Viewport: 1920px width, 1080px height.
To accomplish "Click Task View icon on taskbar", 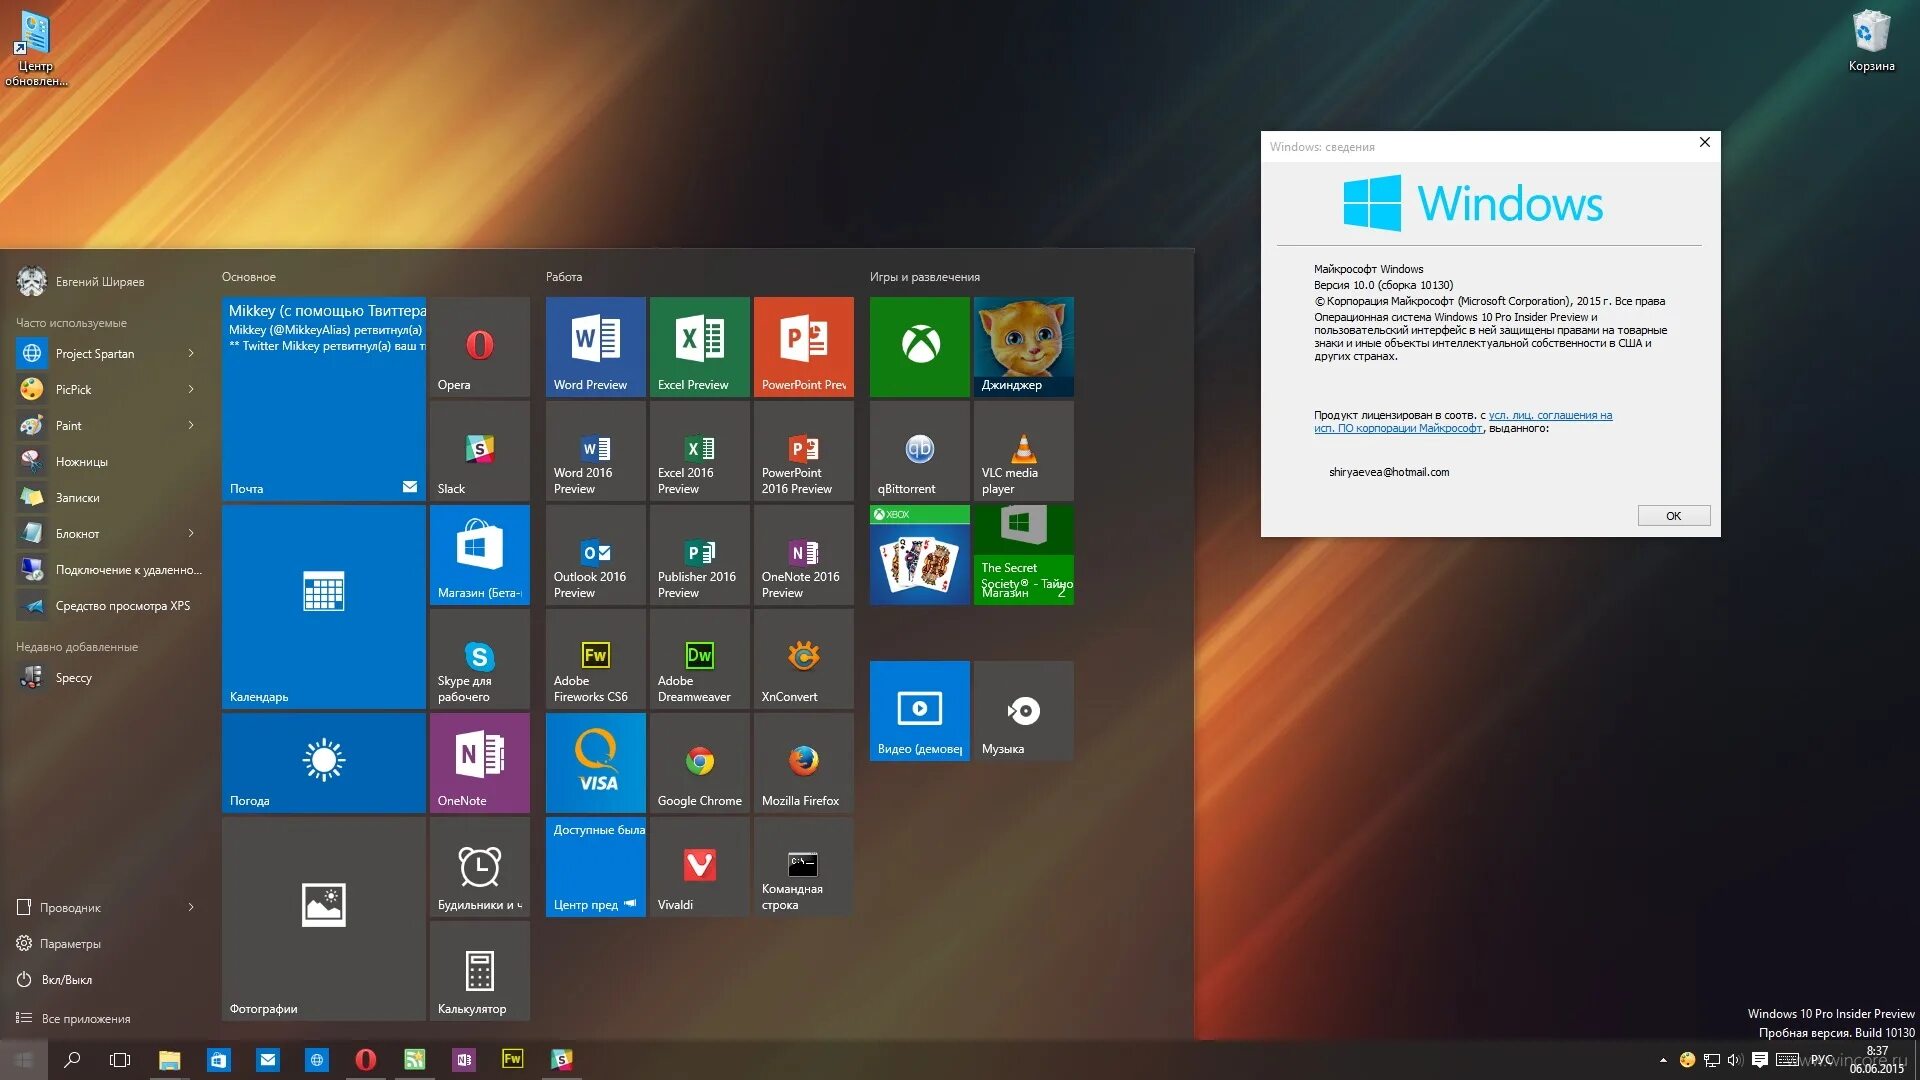I will click(x=120, y=1059).
